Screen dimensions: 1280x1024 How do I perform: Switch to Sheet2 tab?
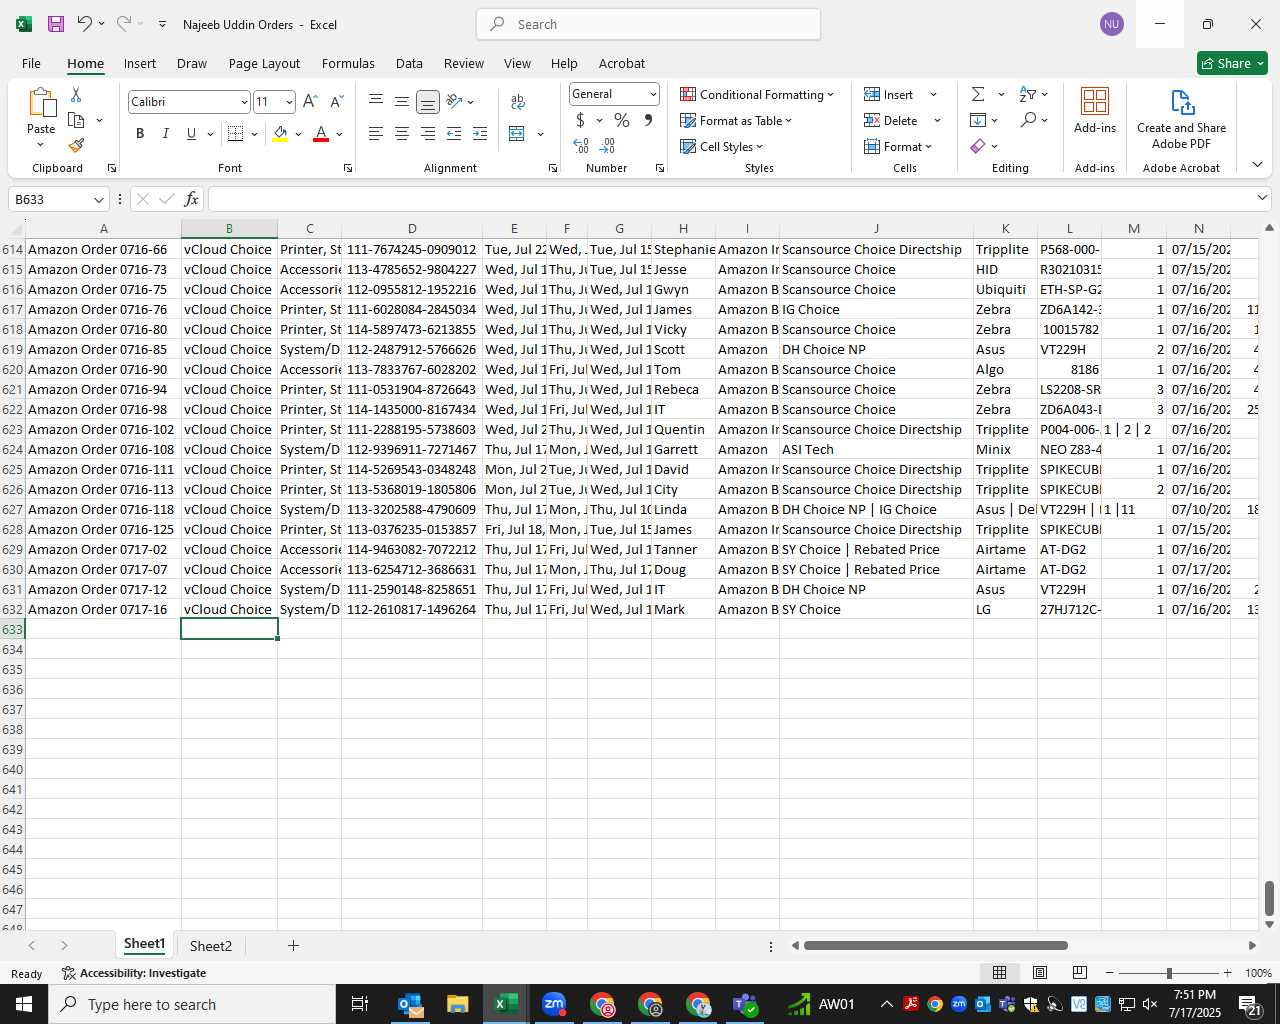211,946
